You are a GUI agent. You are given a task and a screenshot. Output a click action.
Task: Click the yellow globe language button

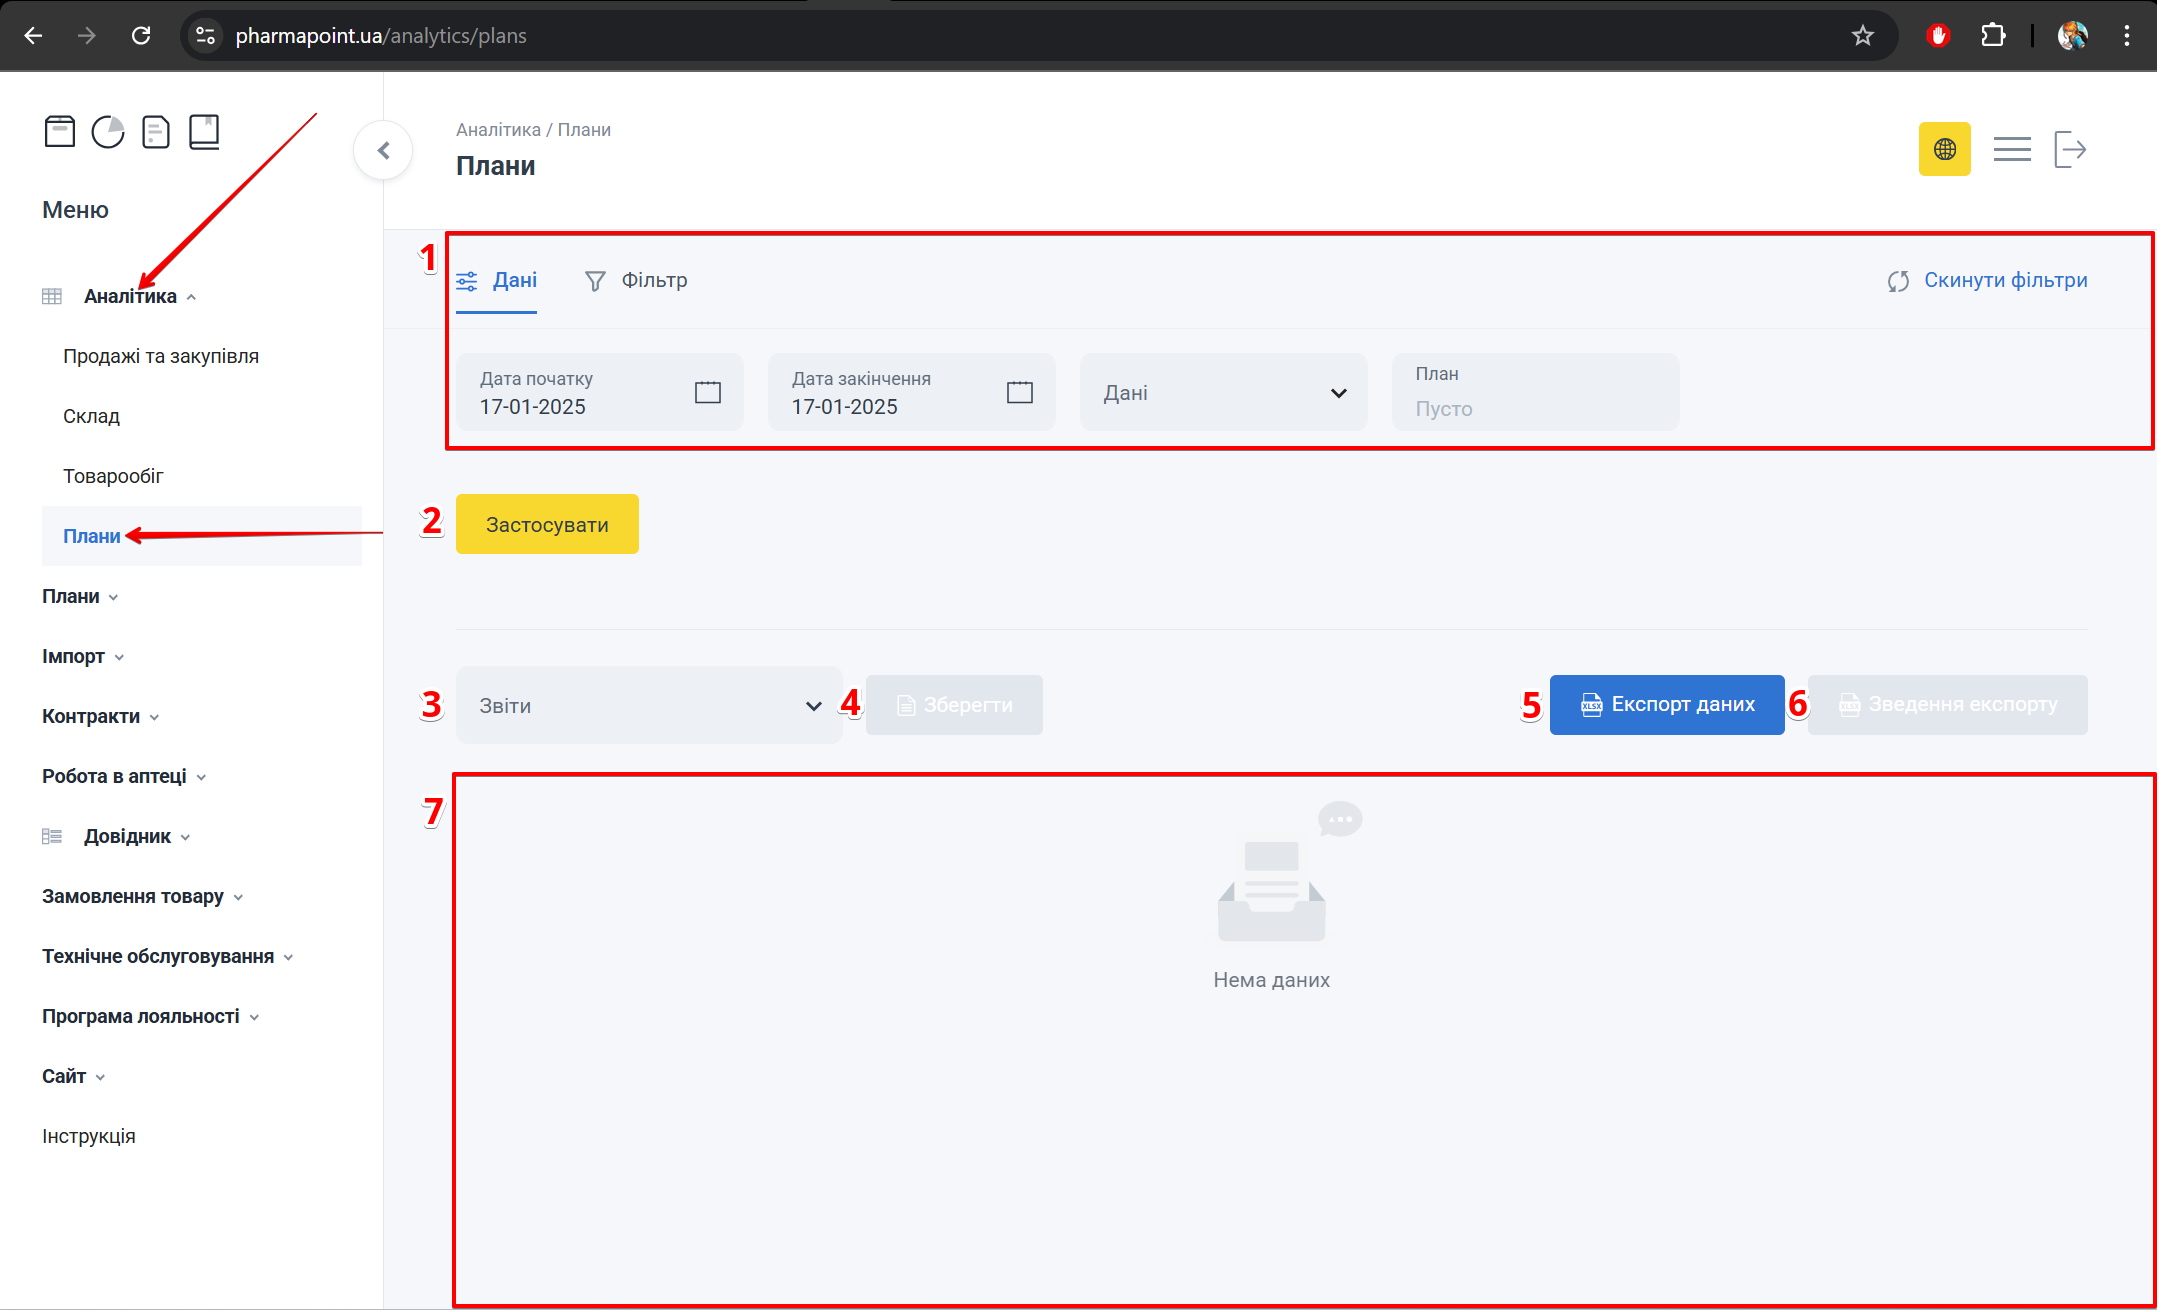pos(1944,150)
